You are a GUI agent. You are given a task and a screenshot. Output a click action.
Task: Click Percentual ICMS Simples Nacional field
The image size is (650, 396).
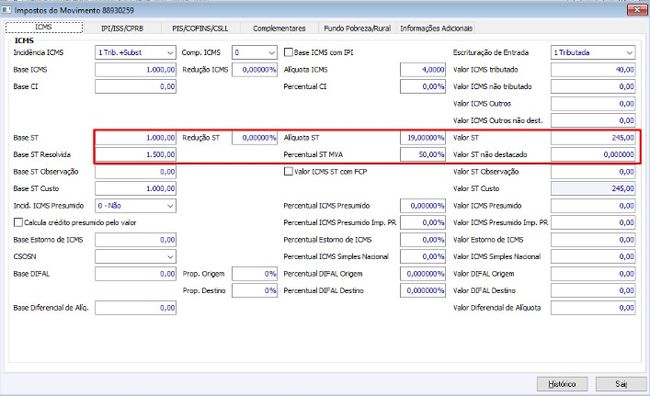(x=423, y=257)
